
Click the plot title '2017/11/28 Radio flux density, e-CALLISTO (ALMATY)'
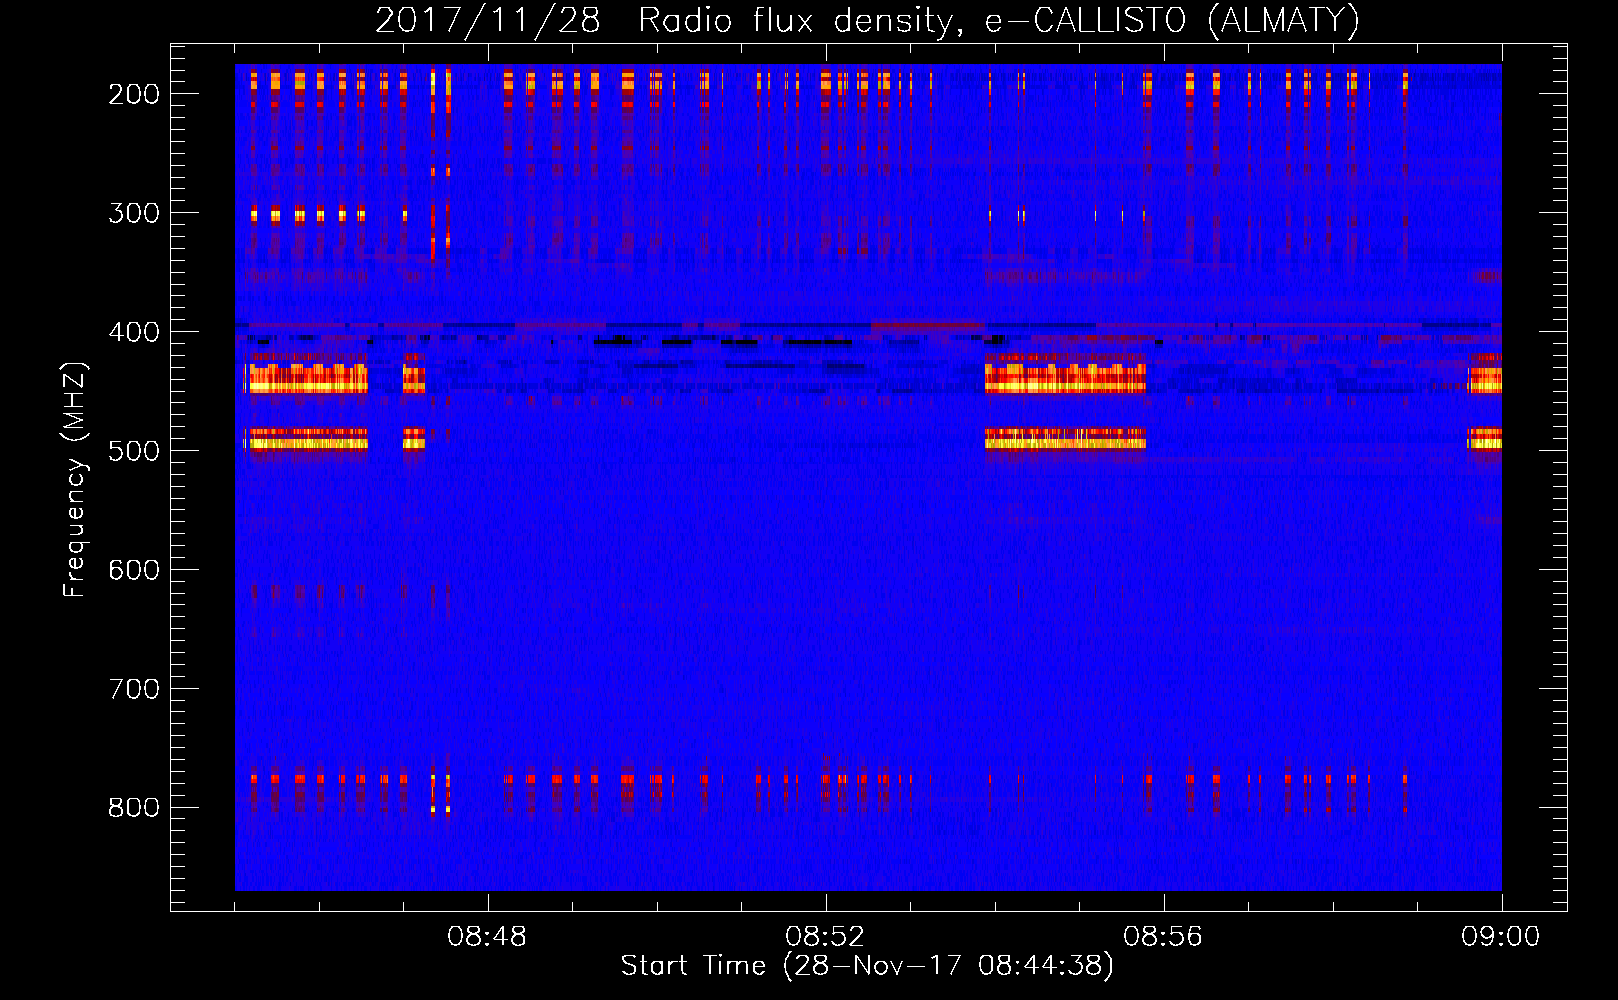[867, 21]
